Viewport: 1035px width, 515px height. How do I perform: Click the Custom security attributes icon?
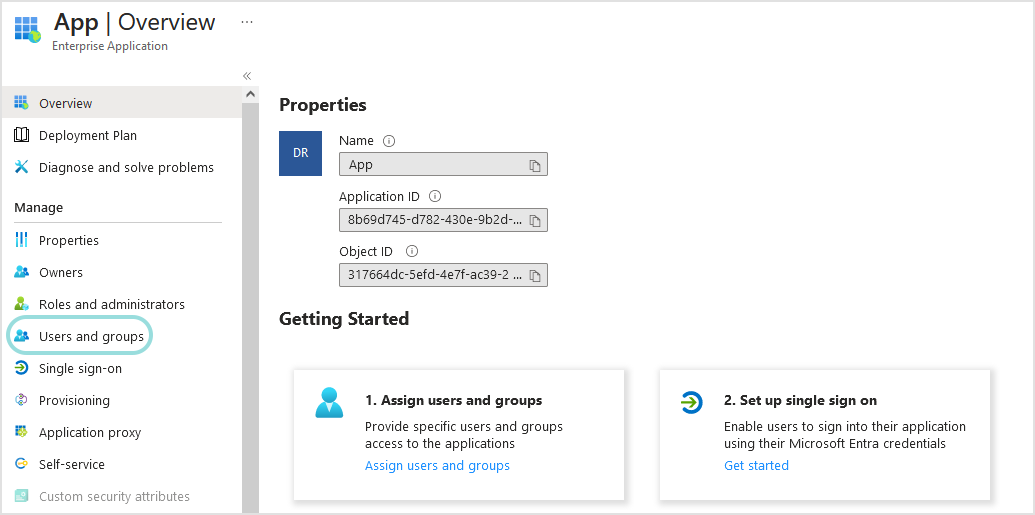[21, 496]
